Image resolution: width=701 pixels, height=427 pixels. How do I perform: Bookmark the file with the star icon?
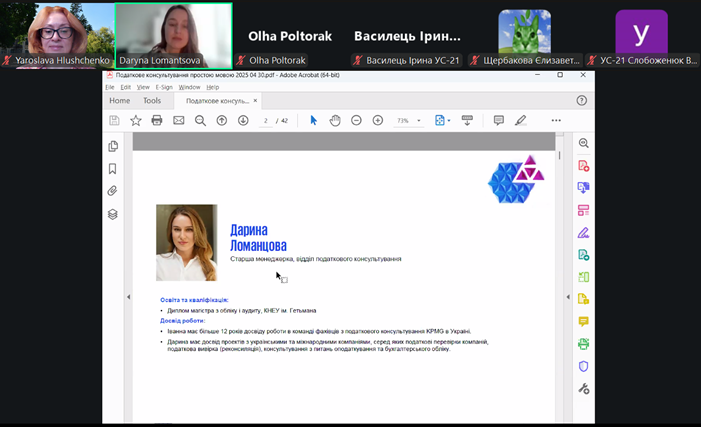136,121
